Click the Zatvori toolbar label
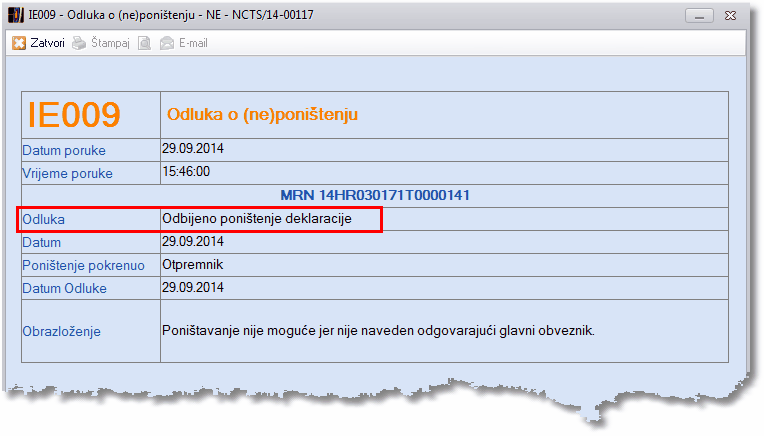The height and width of the screenshot is (436, 764). tap(47, 43)
